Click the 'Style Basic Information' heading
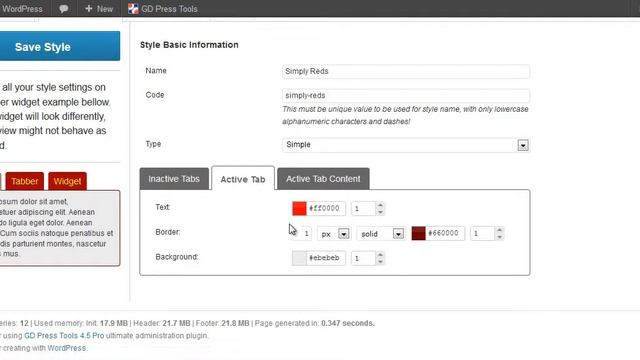Image resolution: width=640 pixels, height=360 pixels. 189,45
